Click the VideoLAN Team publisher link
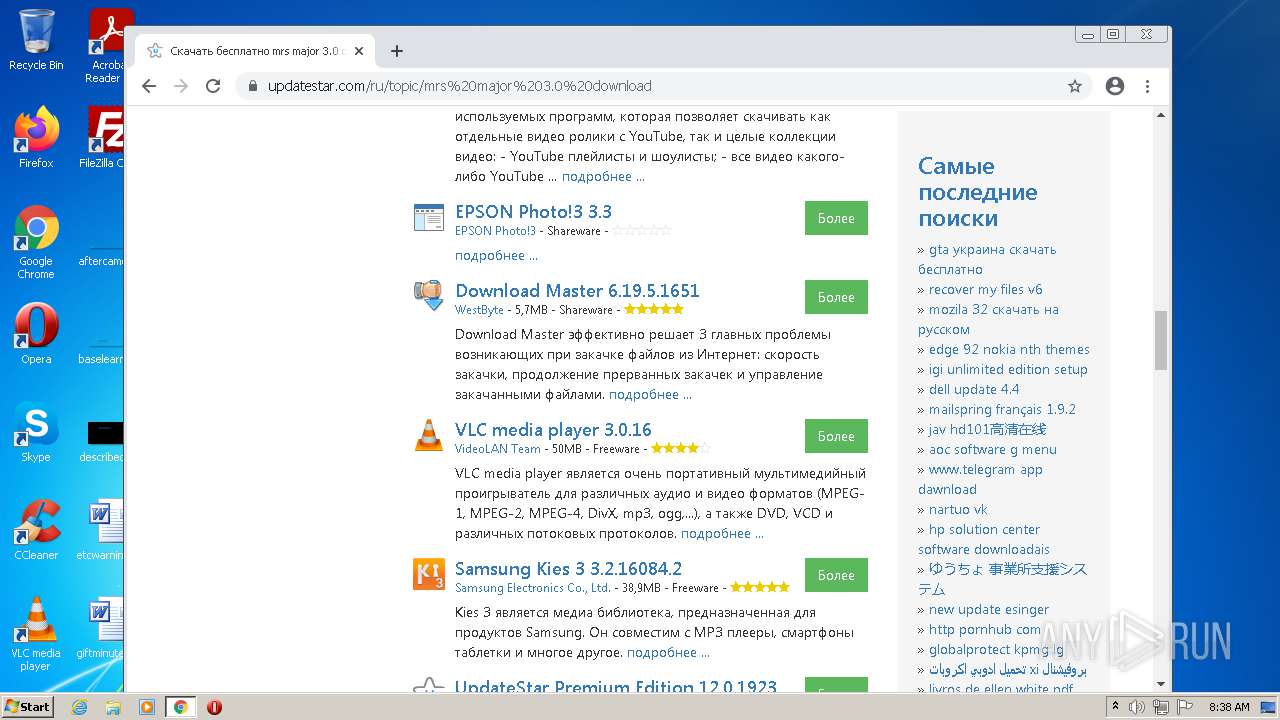 (x=498, y=449)
